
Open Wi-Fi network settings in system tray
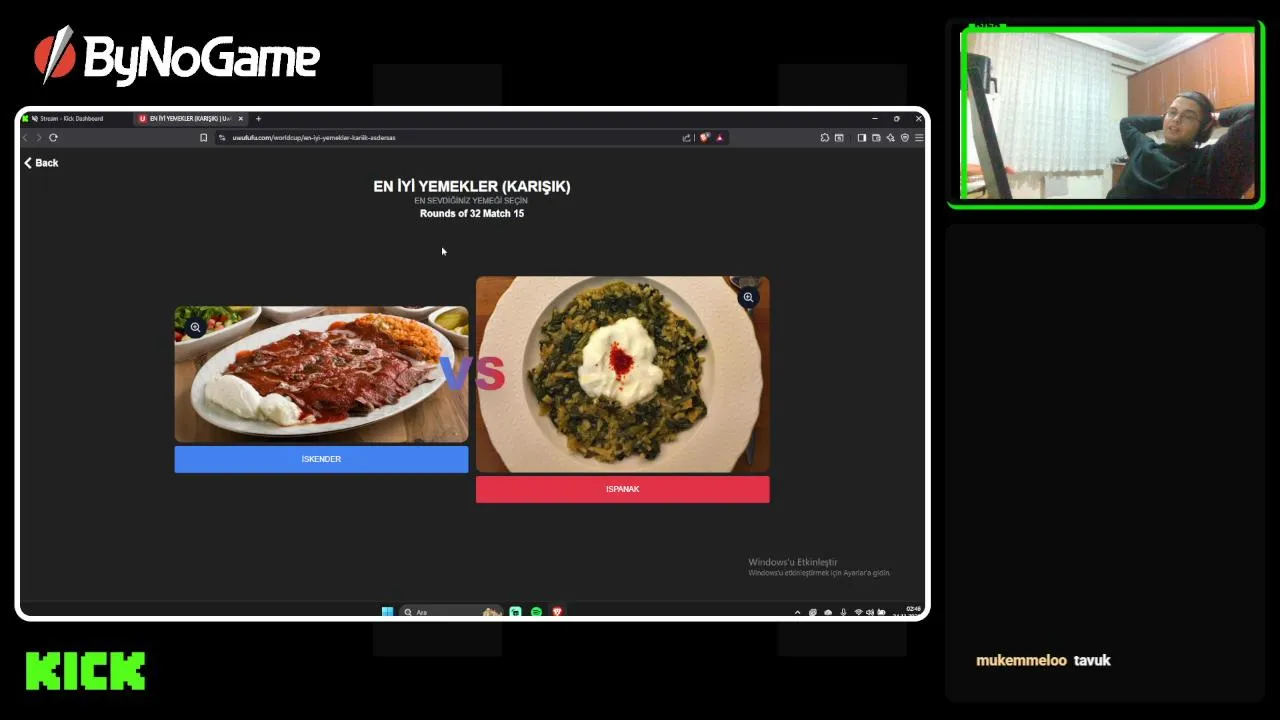tap(858, 612)
